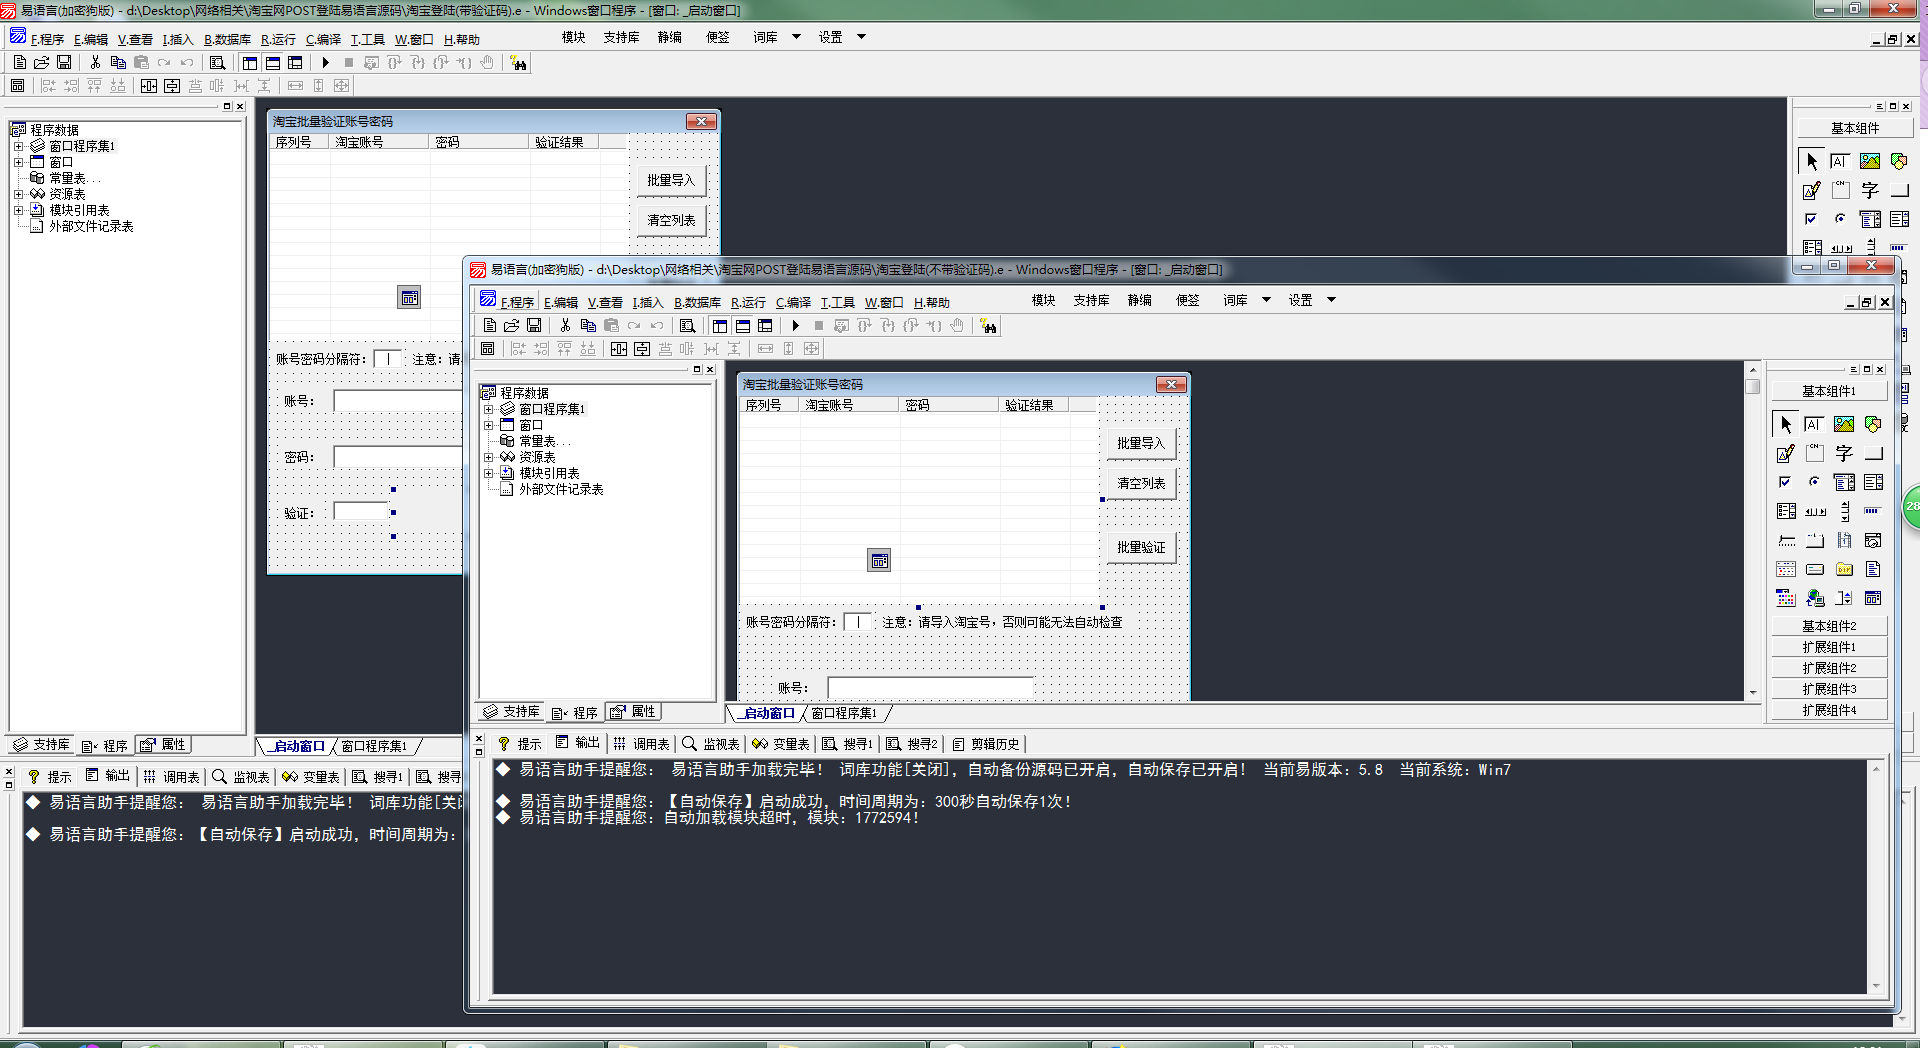The image size is (1928, 1048).
Task: Click 外部文件记录表 item in front window tree
Action: point(561,489)
